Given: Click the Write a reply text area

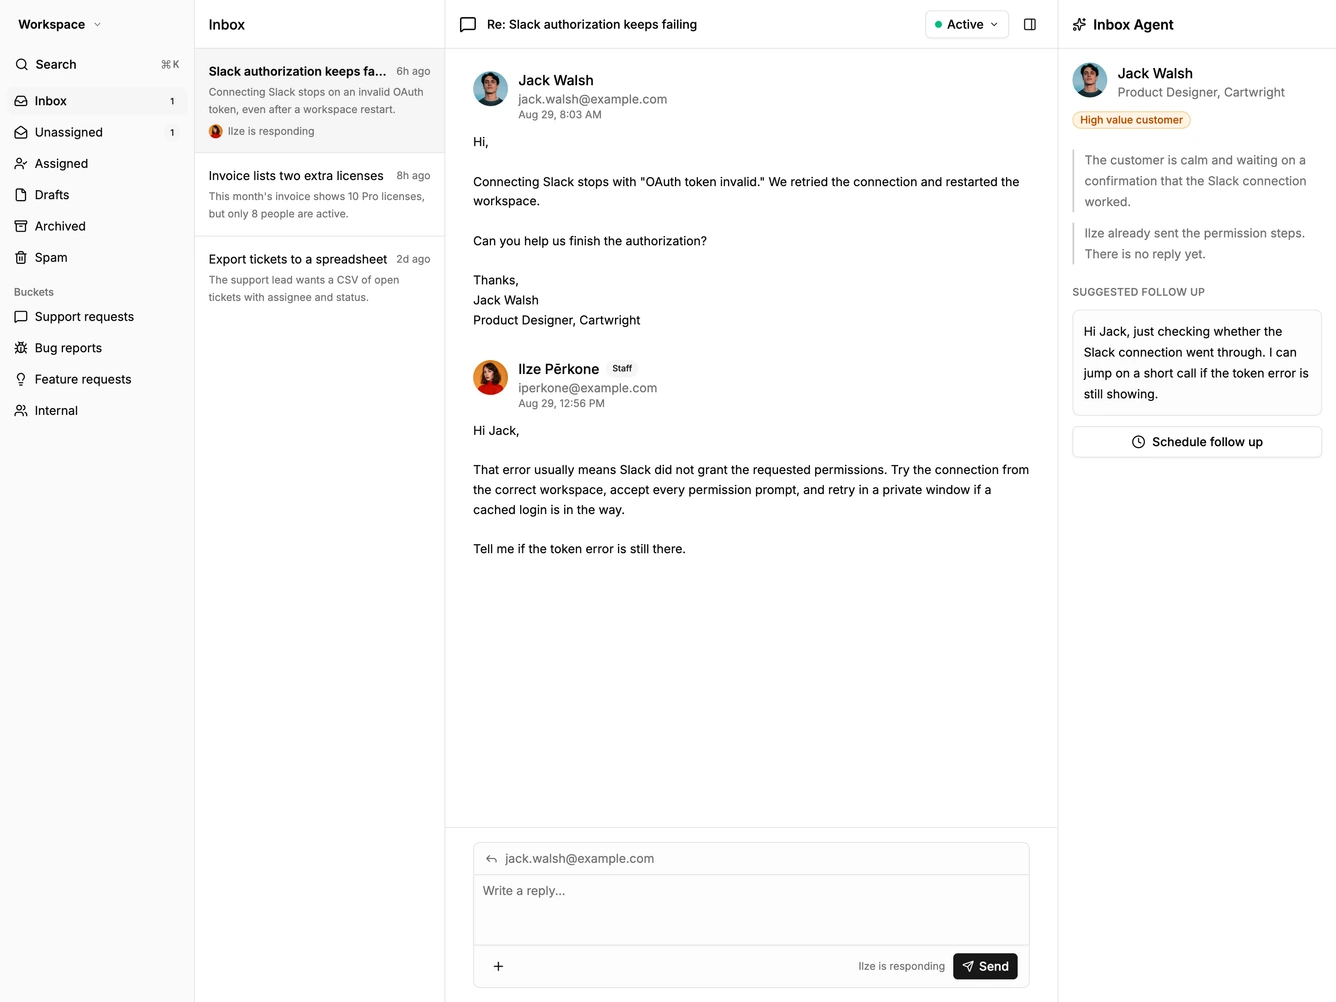Looking at the screenshot, I should (751, 909).
